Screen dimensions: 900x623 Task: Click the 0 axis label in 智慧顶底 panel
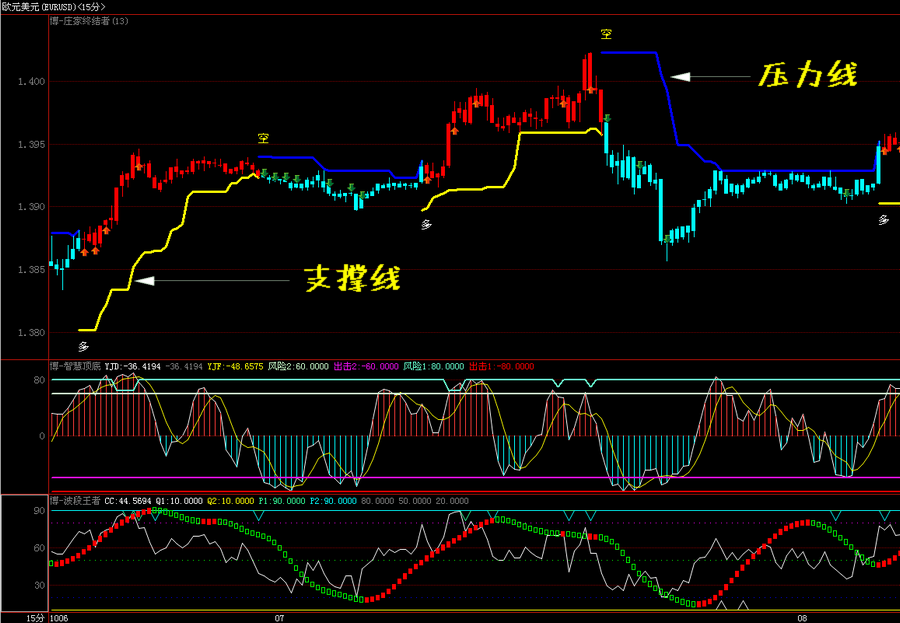pos(42,436)
